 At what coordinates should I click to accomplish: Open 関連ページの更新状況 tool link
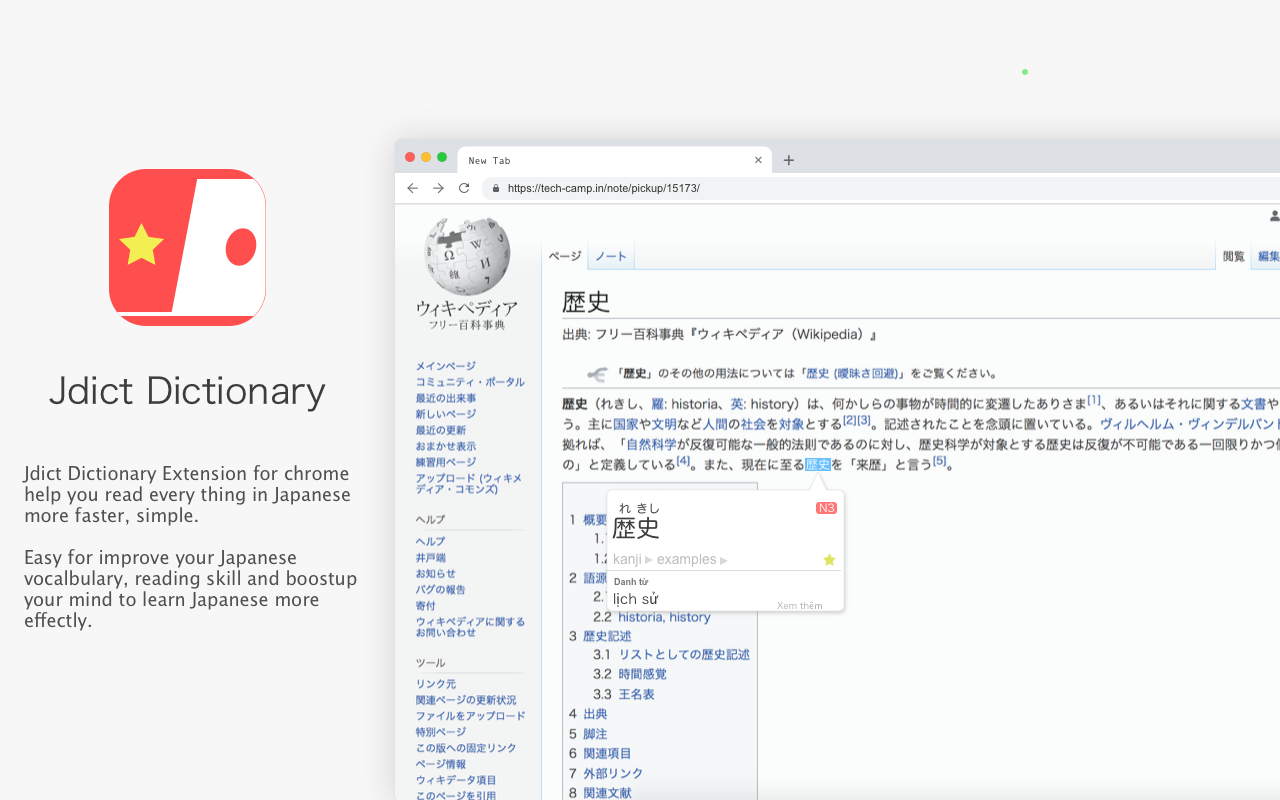pos(466,700)
